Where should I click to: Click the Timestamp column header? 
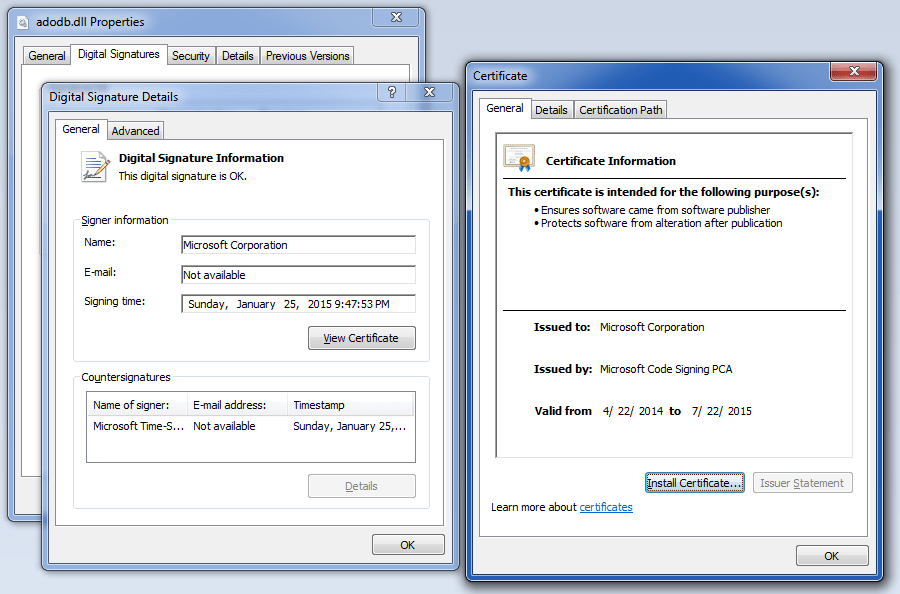pyautogui.click(x=318, y=404)
